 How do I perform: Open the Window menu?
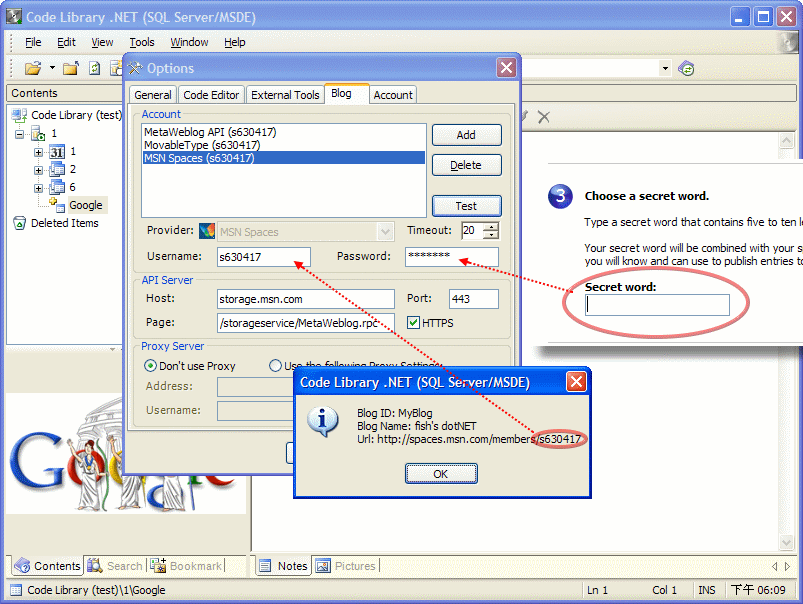pos(189,42)
